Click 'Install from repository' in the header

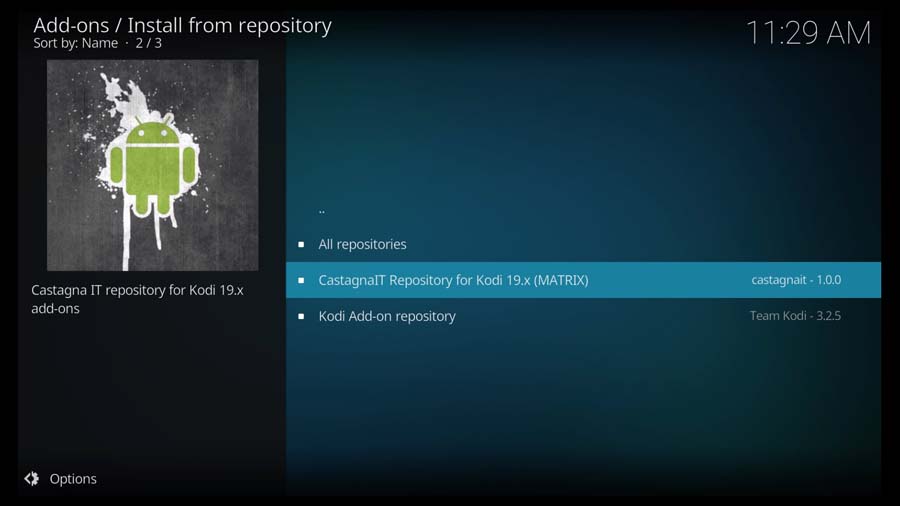[230, 25]
